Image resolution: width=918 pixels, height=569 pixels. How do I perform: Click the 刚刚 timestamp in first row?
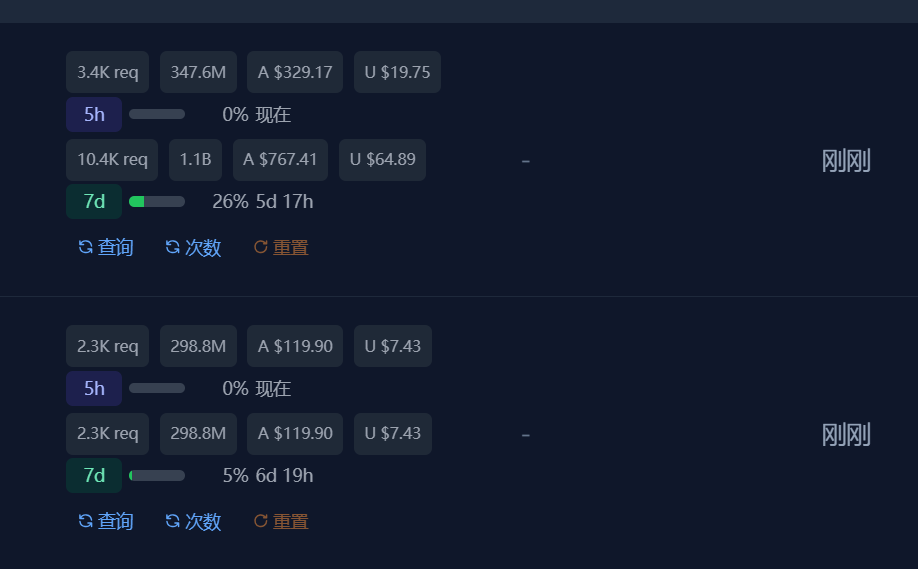coord(846,160)
